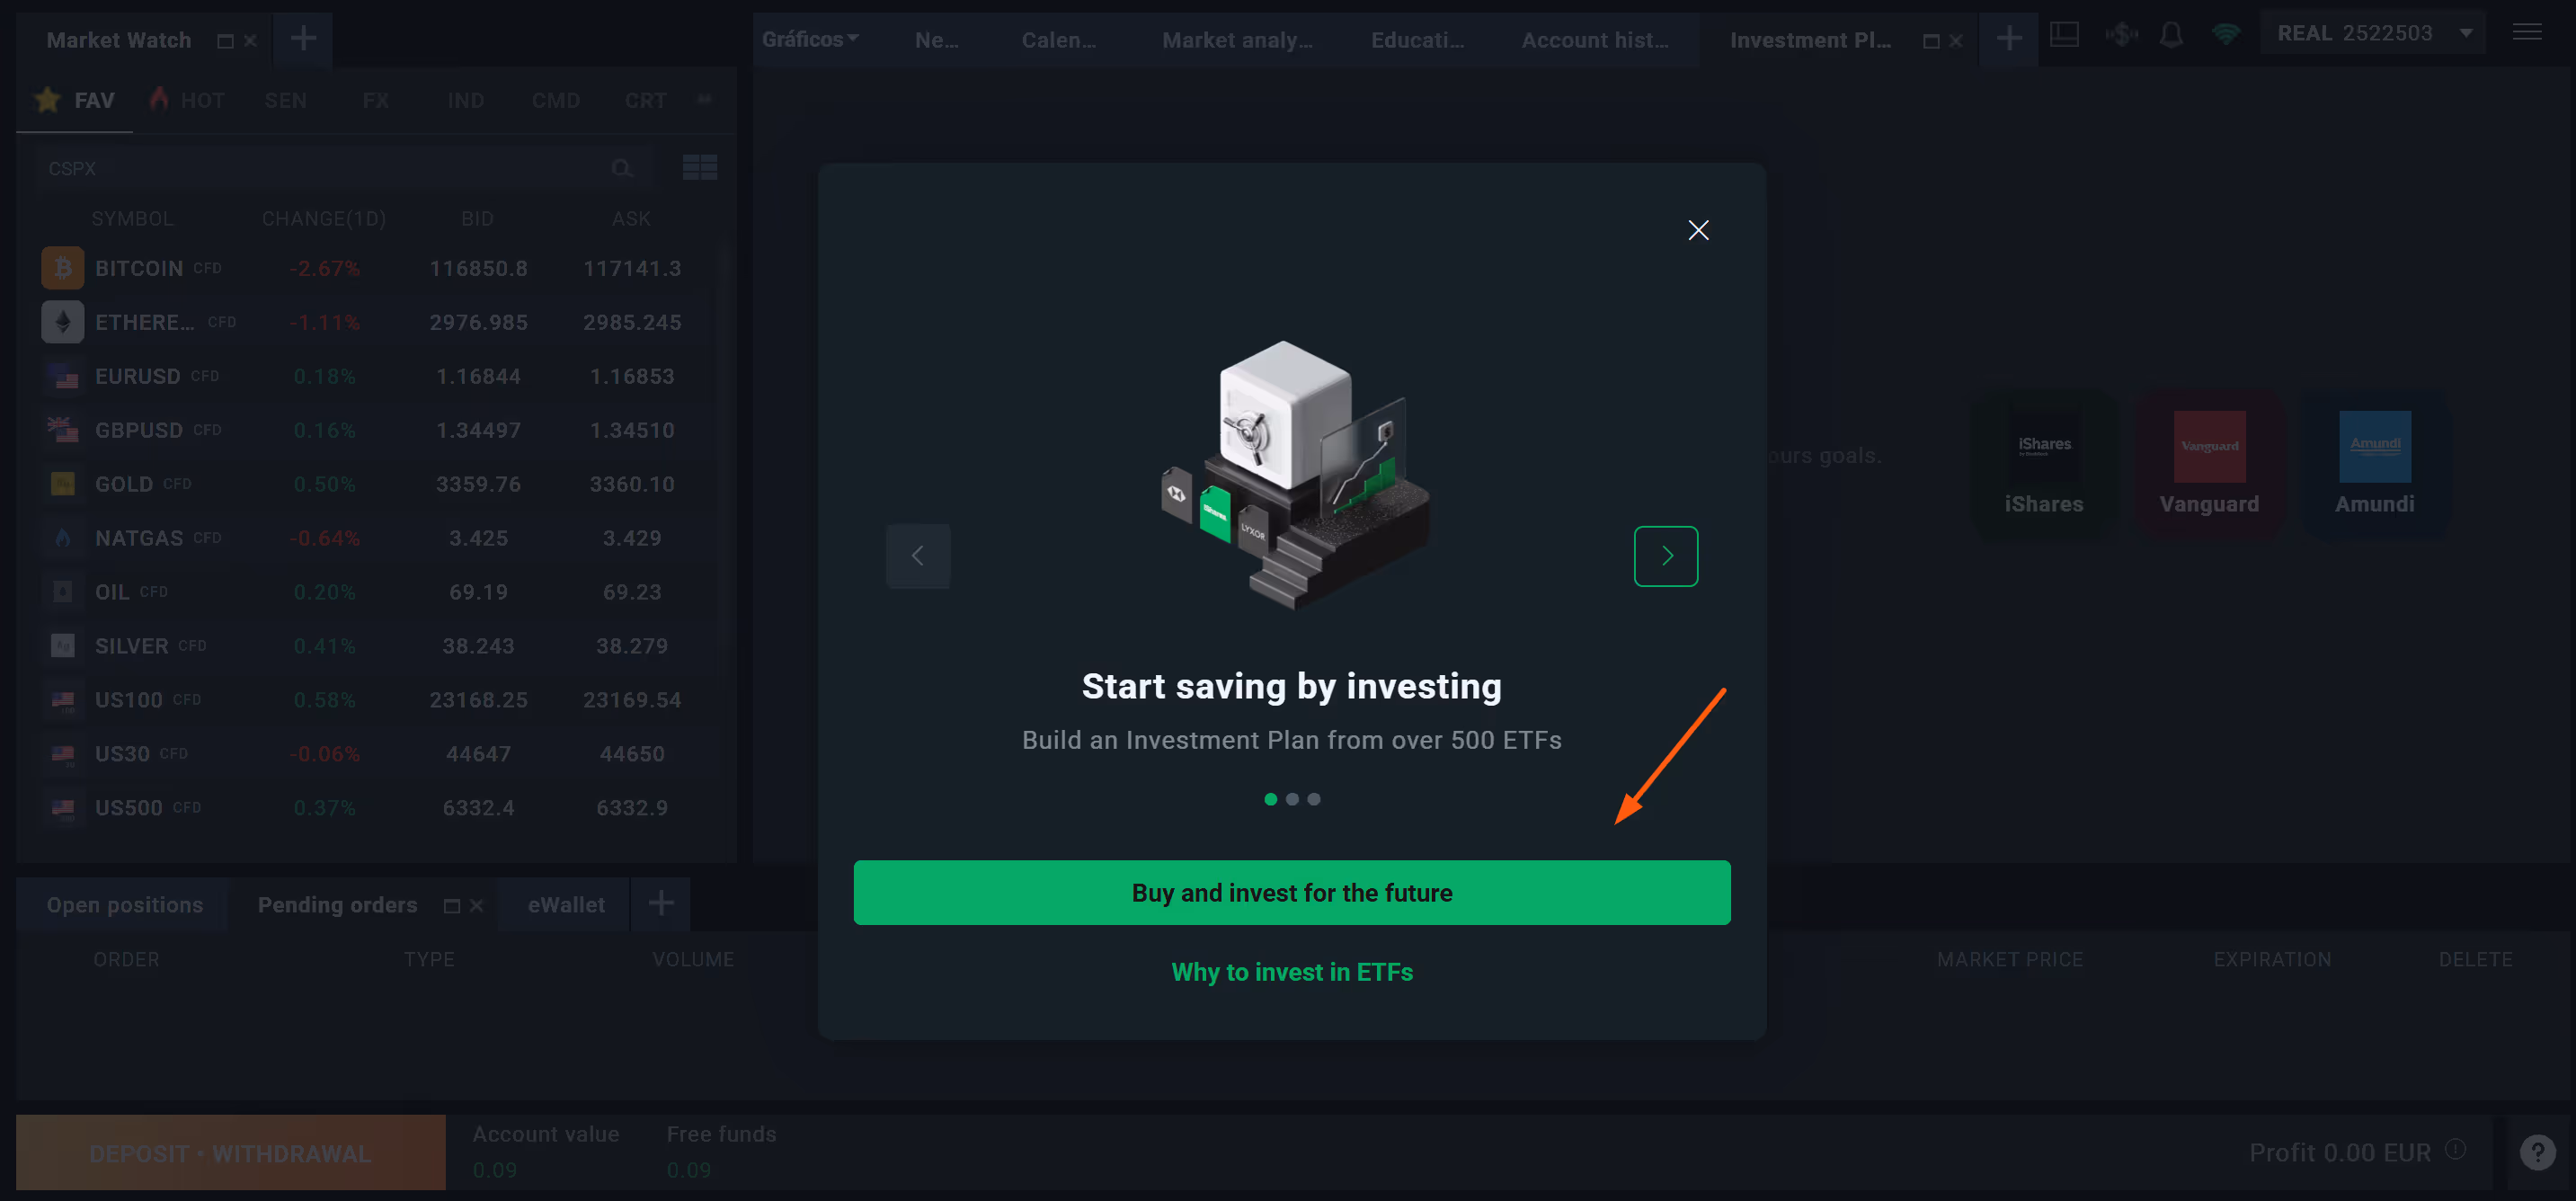The height and width of the screenshot is (1201, 2576).
Task: Switch Market Watch to grid view icon
Action: point(699,167)
